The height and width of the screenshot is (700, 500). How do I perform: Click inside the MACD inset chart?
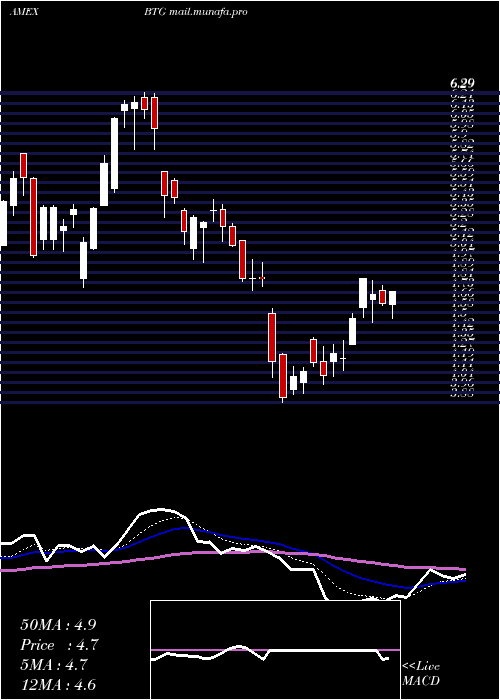pos(275,650)
